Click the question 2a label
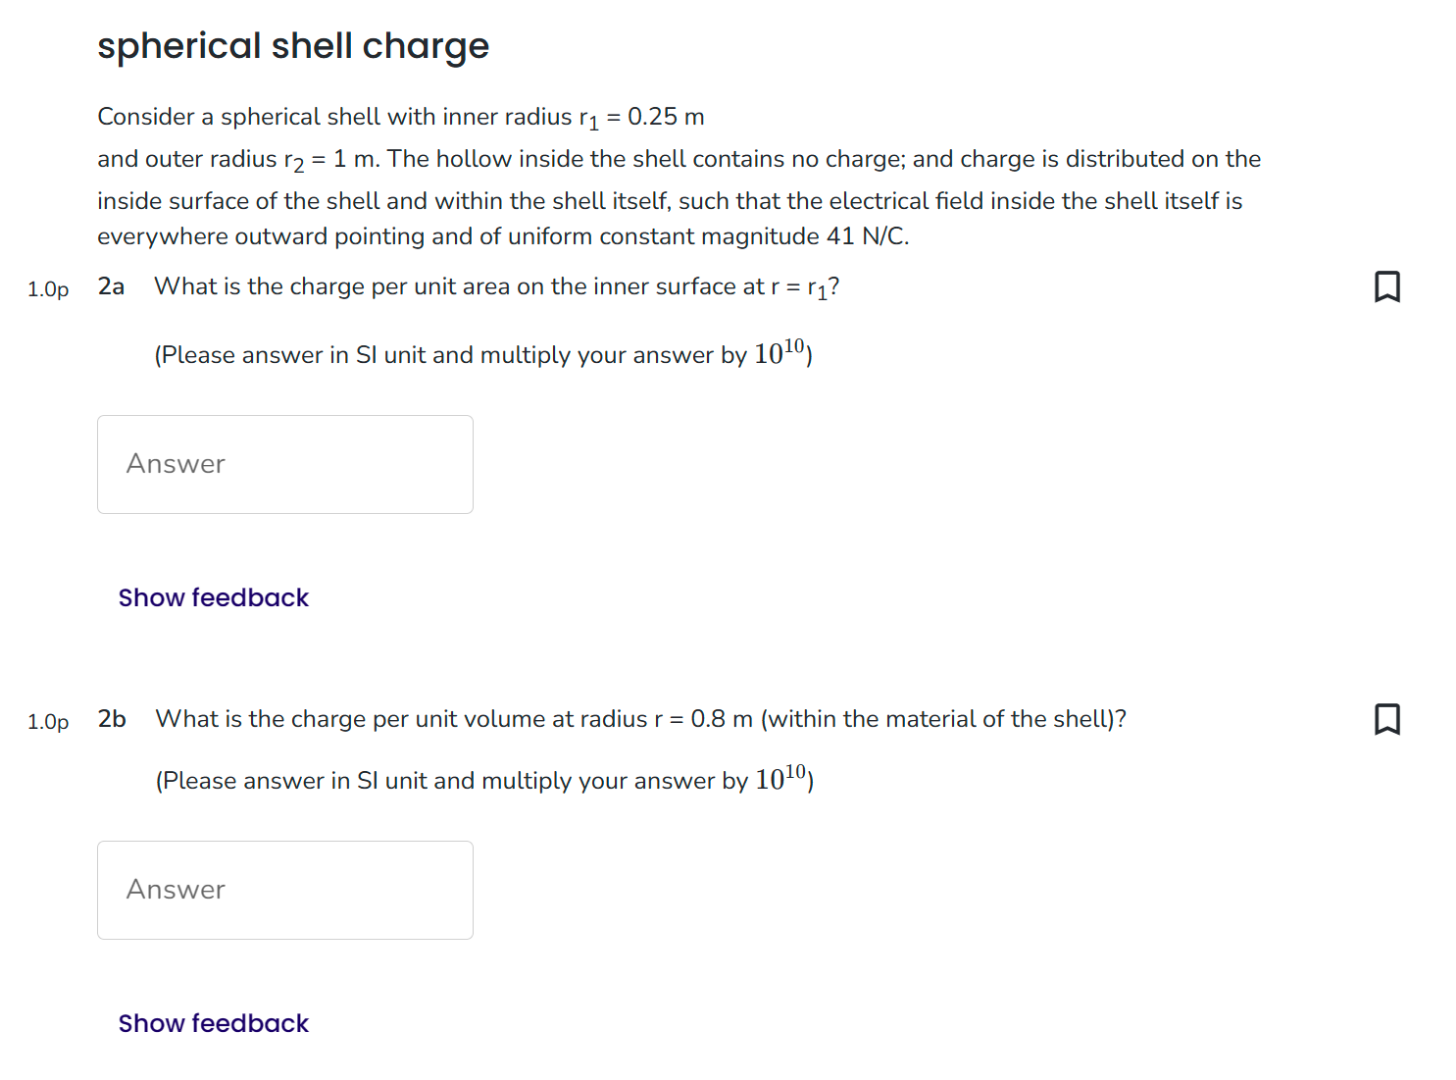1456x1080 pixels. click(x=110, y=286)
